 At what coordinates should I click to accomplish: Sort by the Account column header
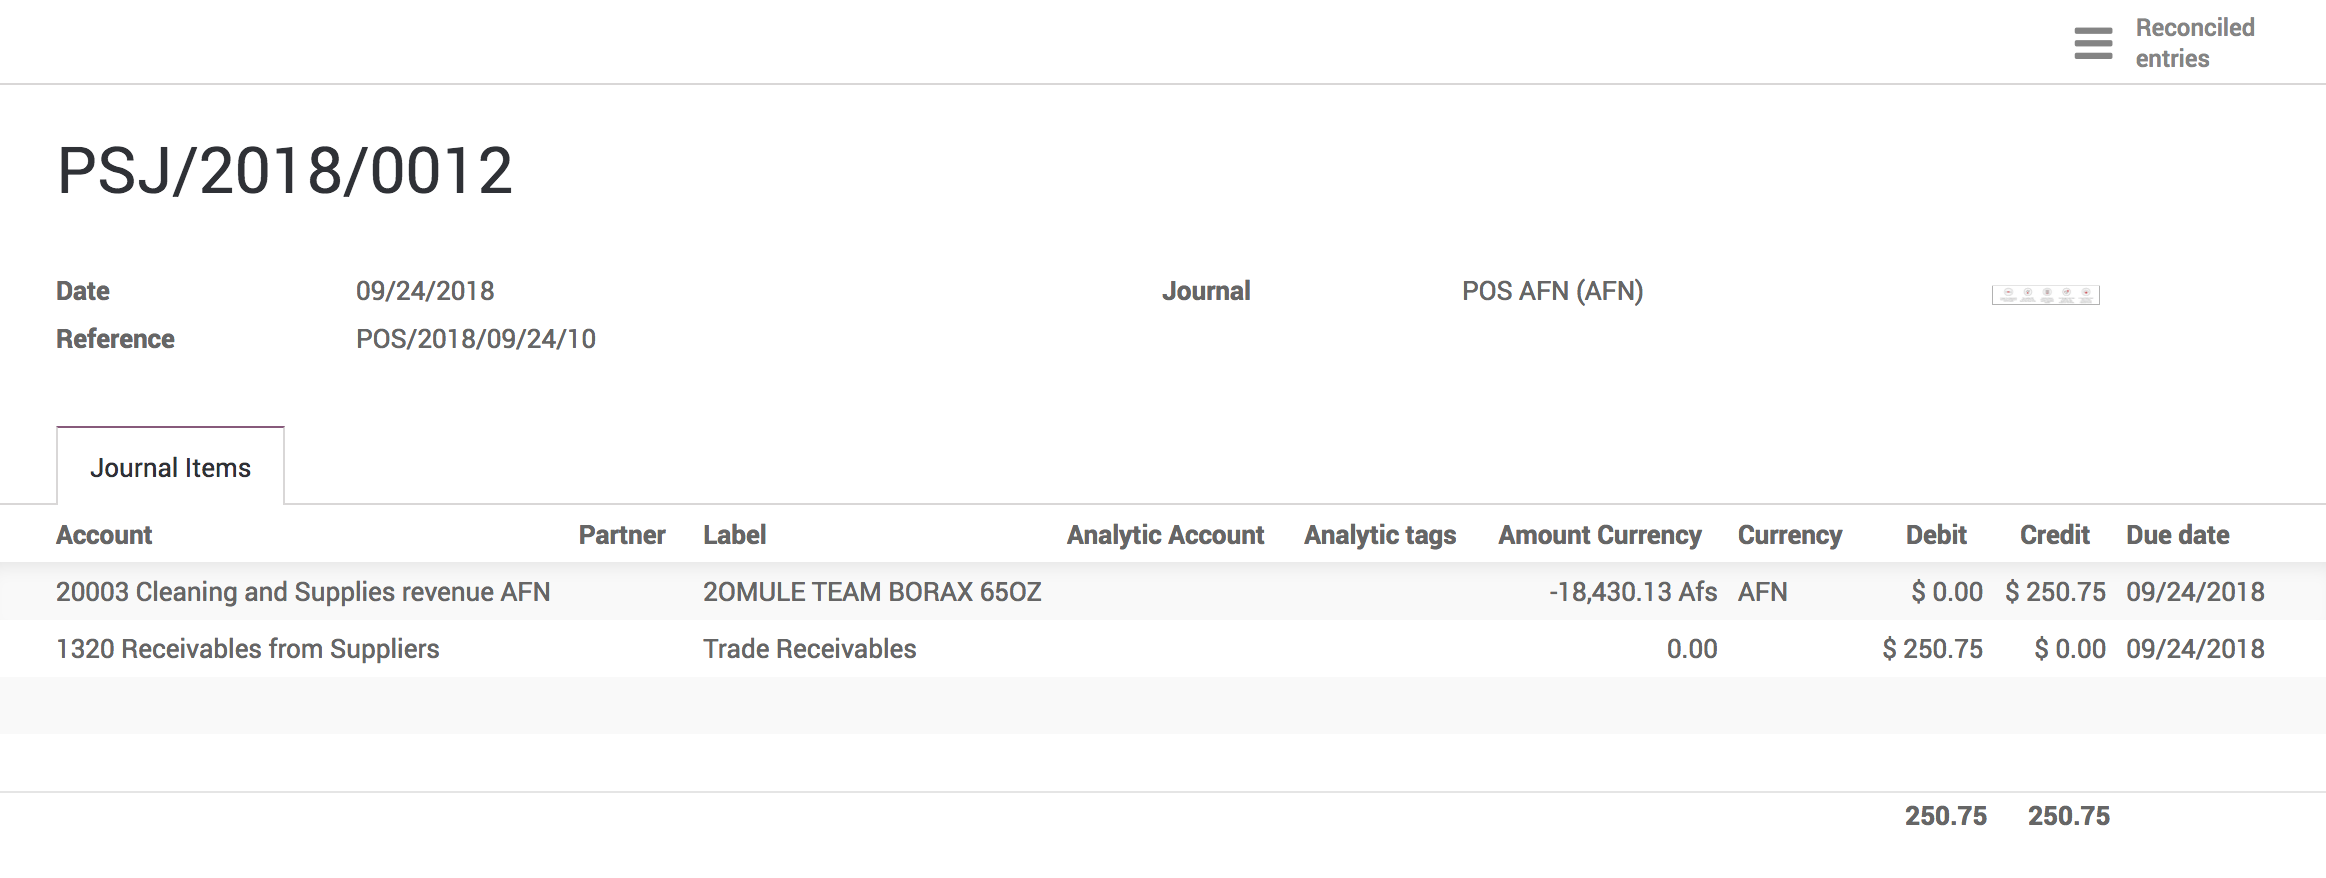[x=104, y=535]
